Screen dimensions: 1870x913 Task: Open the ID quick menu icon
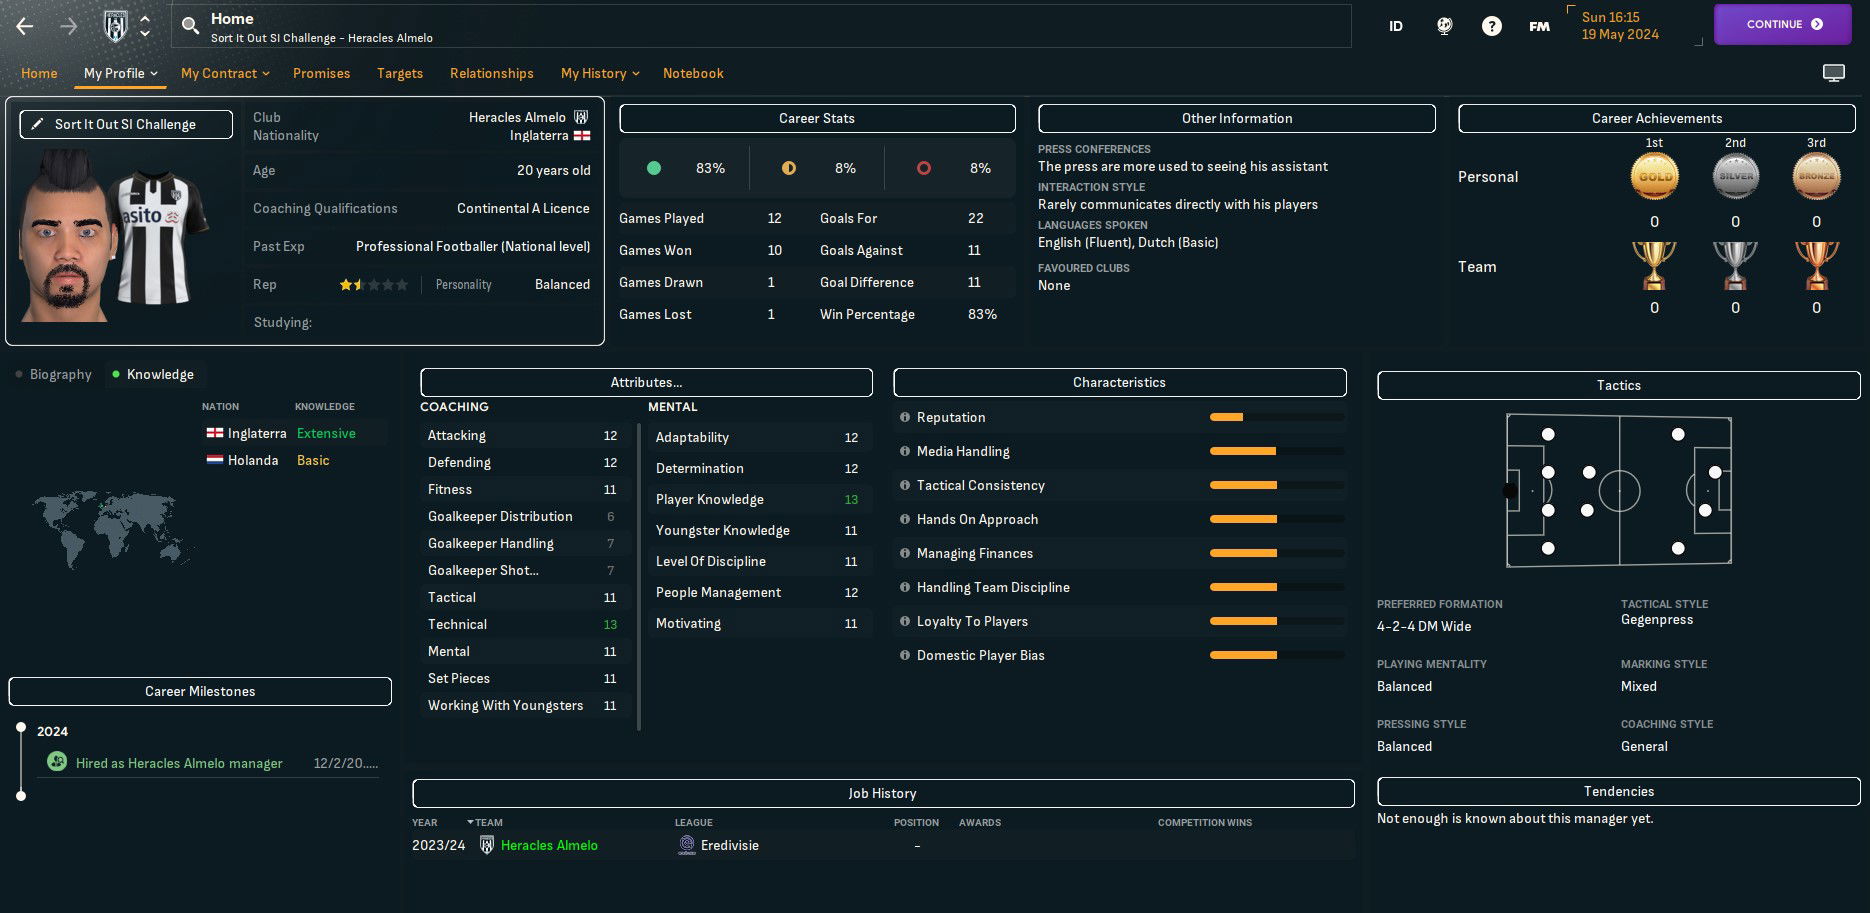[1396, 26]
